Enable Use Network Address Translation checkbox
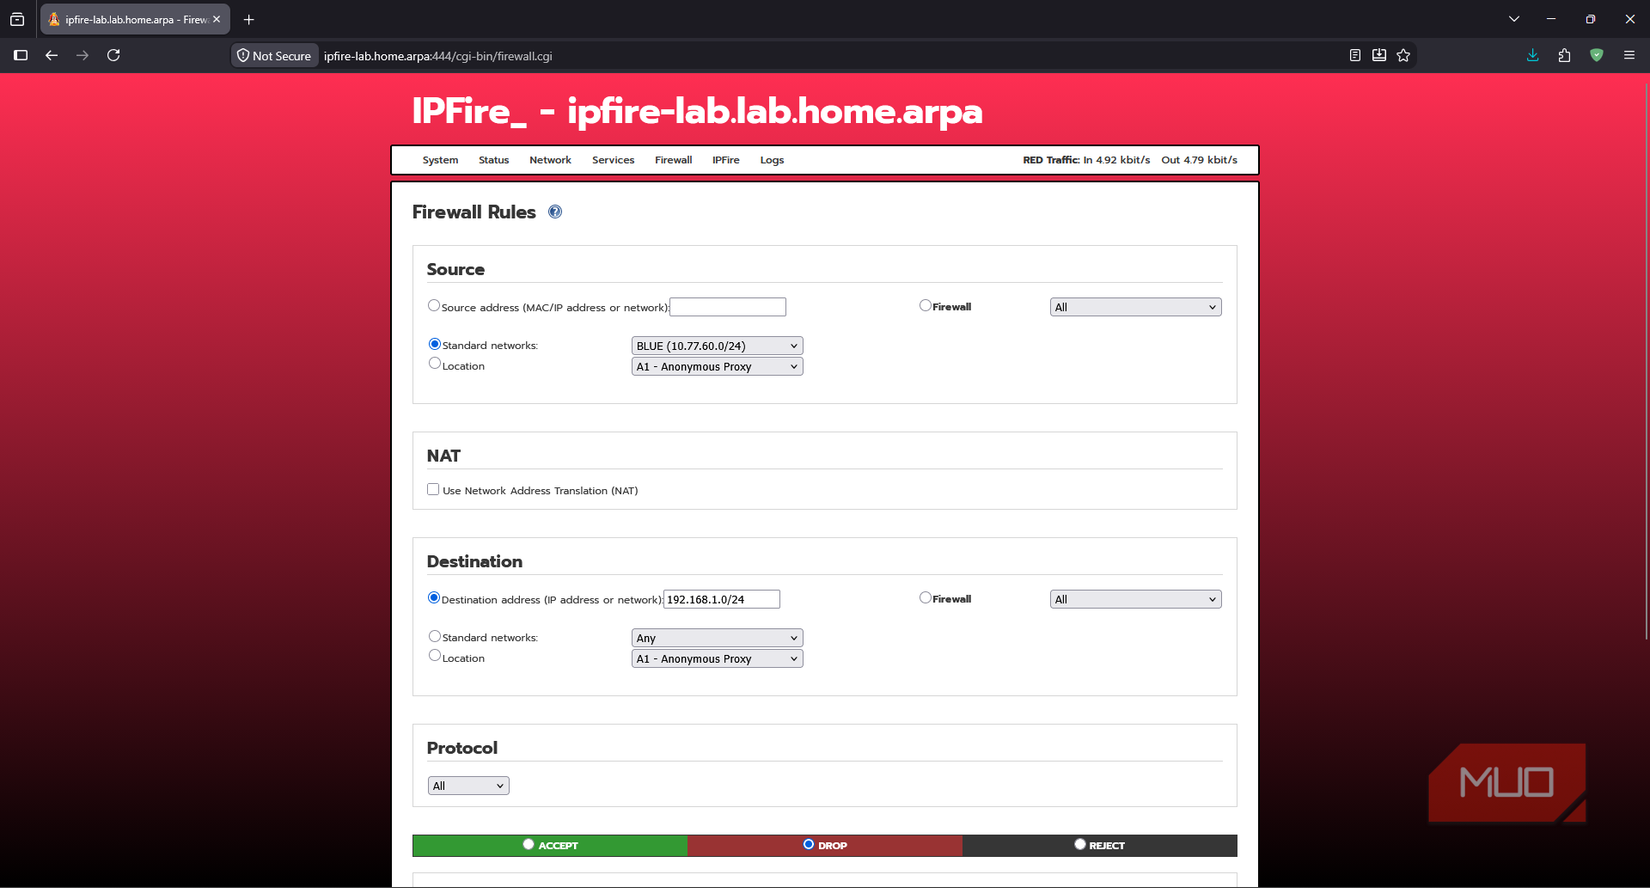Image resolution: width=1650 pixels, height=888 pixels. click(x=433, y=490)
